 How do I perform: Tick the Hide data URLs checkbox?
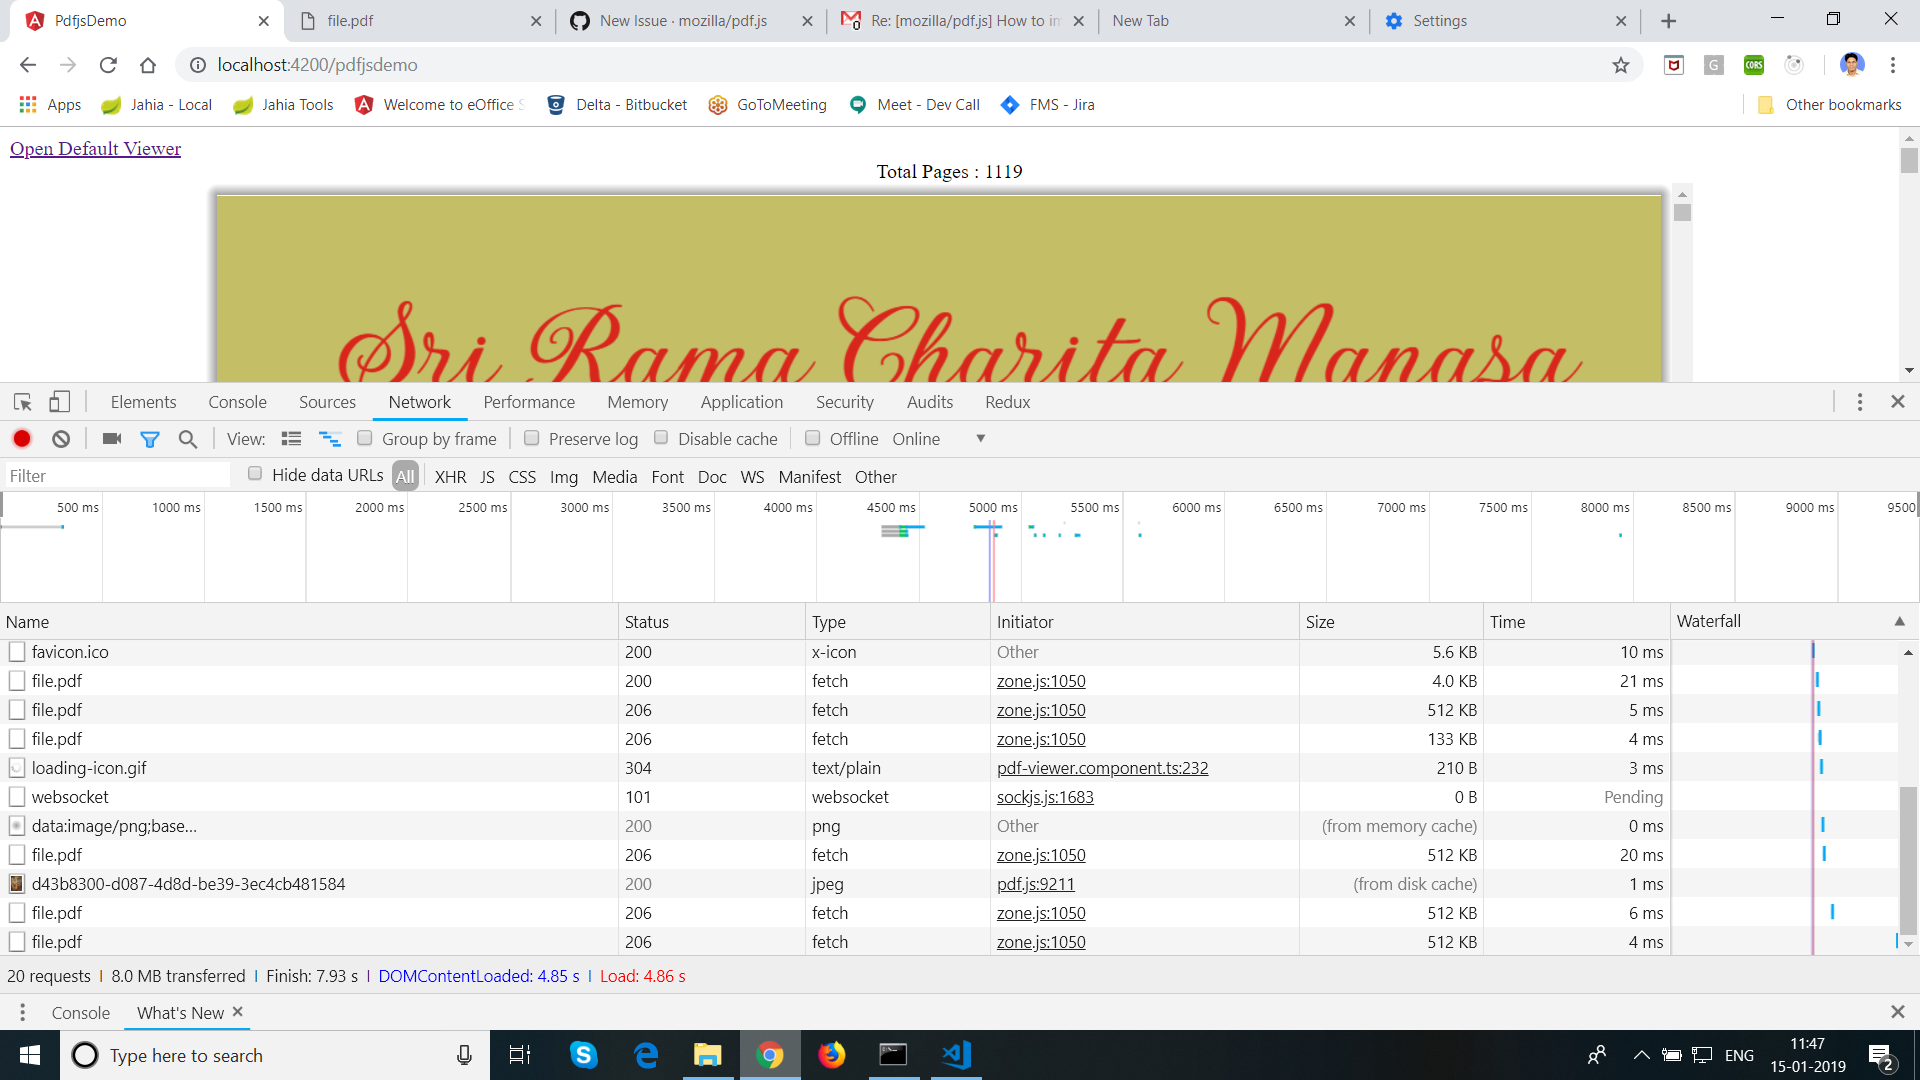[x=255, y=474]
